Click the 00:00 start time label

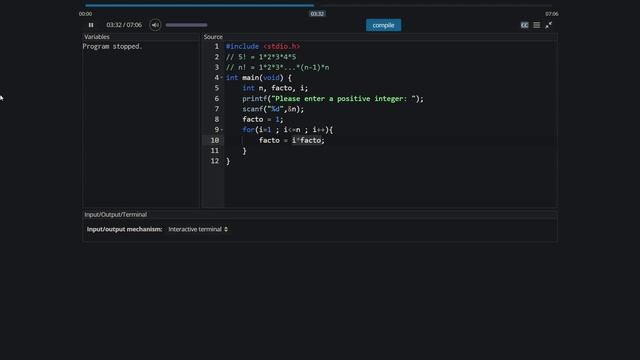pyautogui.click(x=85, y=14)
